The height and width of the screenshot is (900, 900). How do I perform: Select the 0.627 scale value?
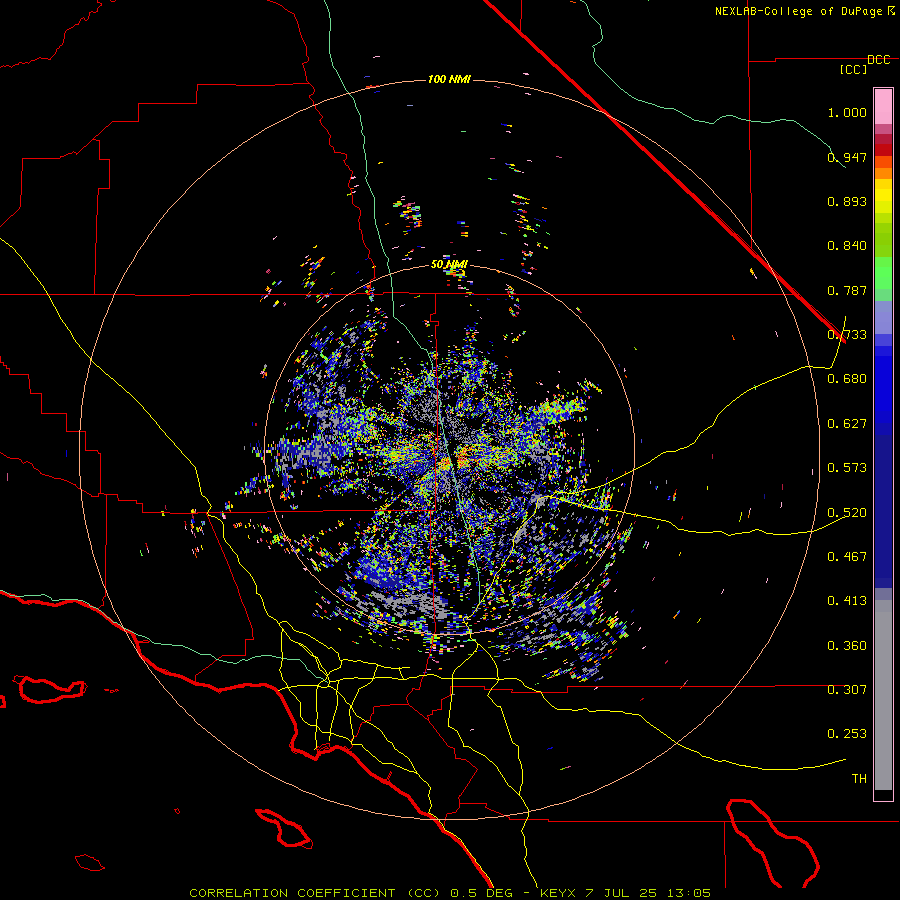(x=847, y=424)
